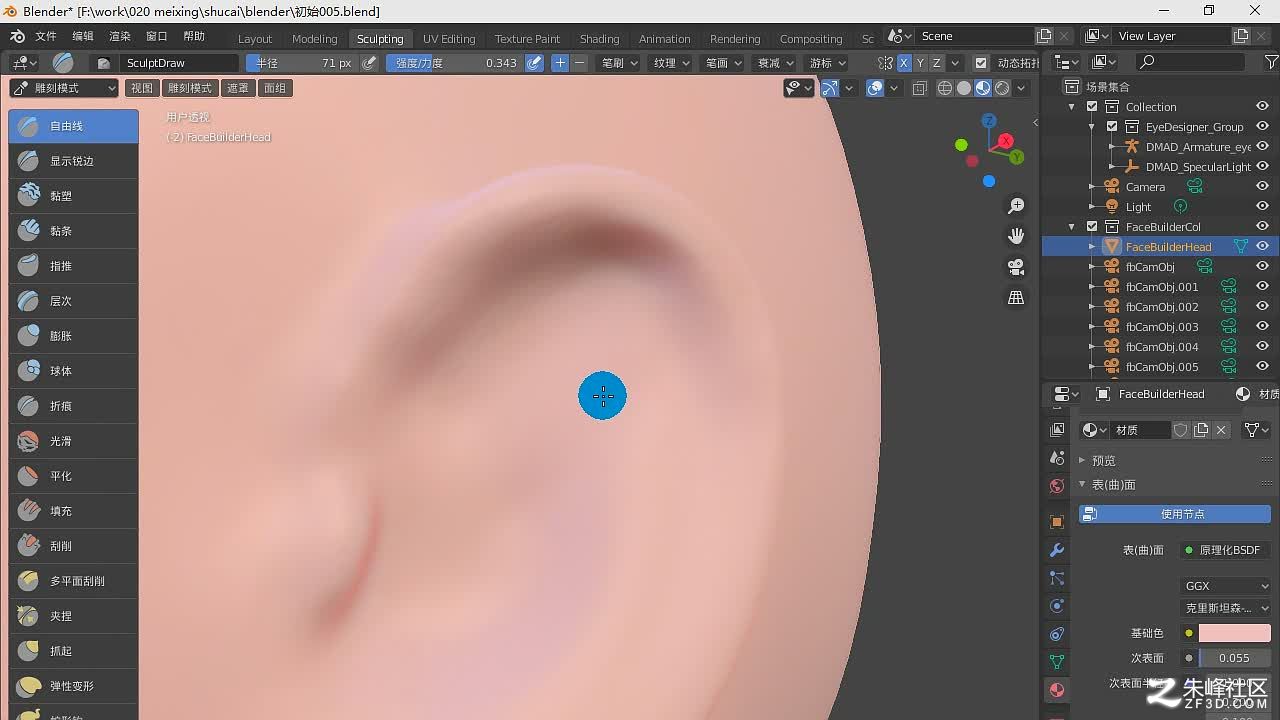Open the world properties tab
The width and height of the screenshot is (1280, 720).
[x=1057, y=486]
